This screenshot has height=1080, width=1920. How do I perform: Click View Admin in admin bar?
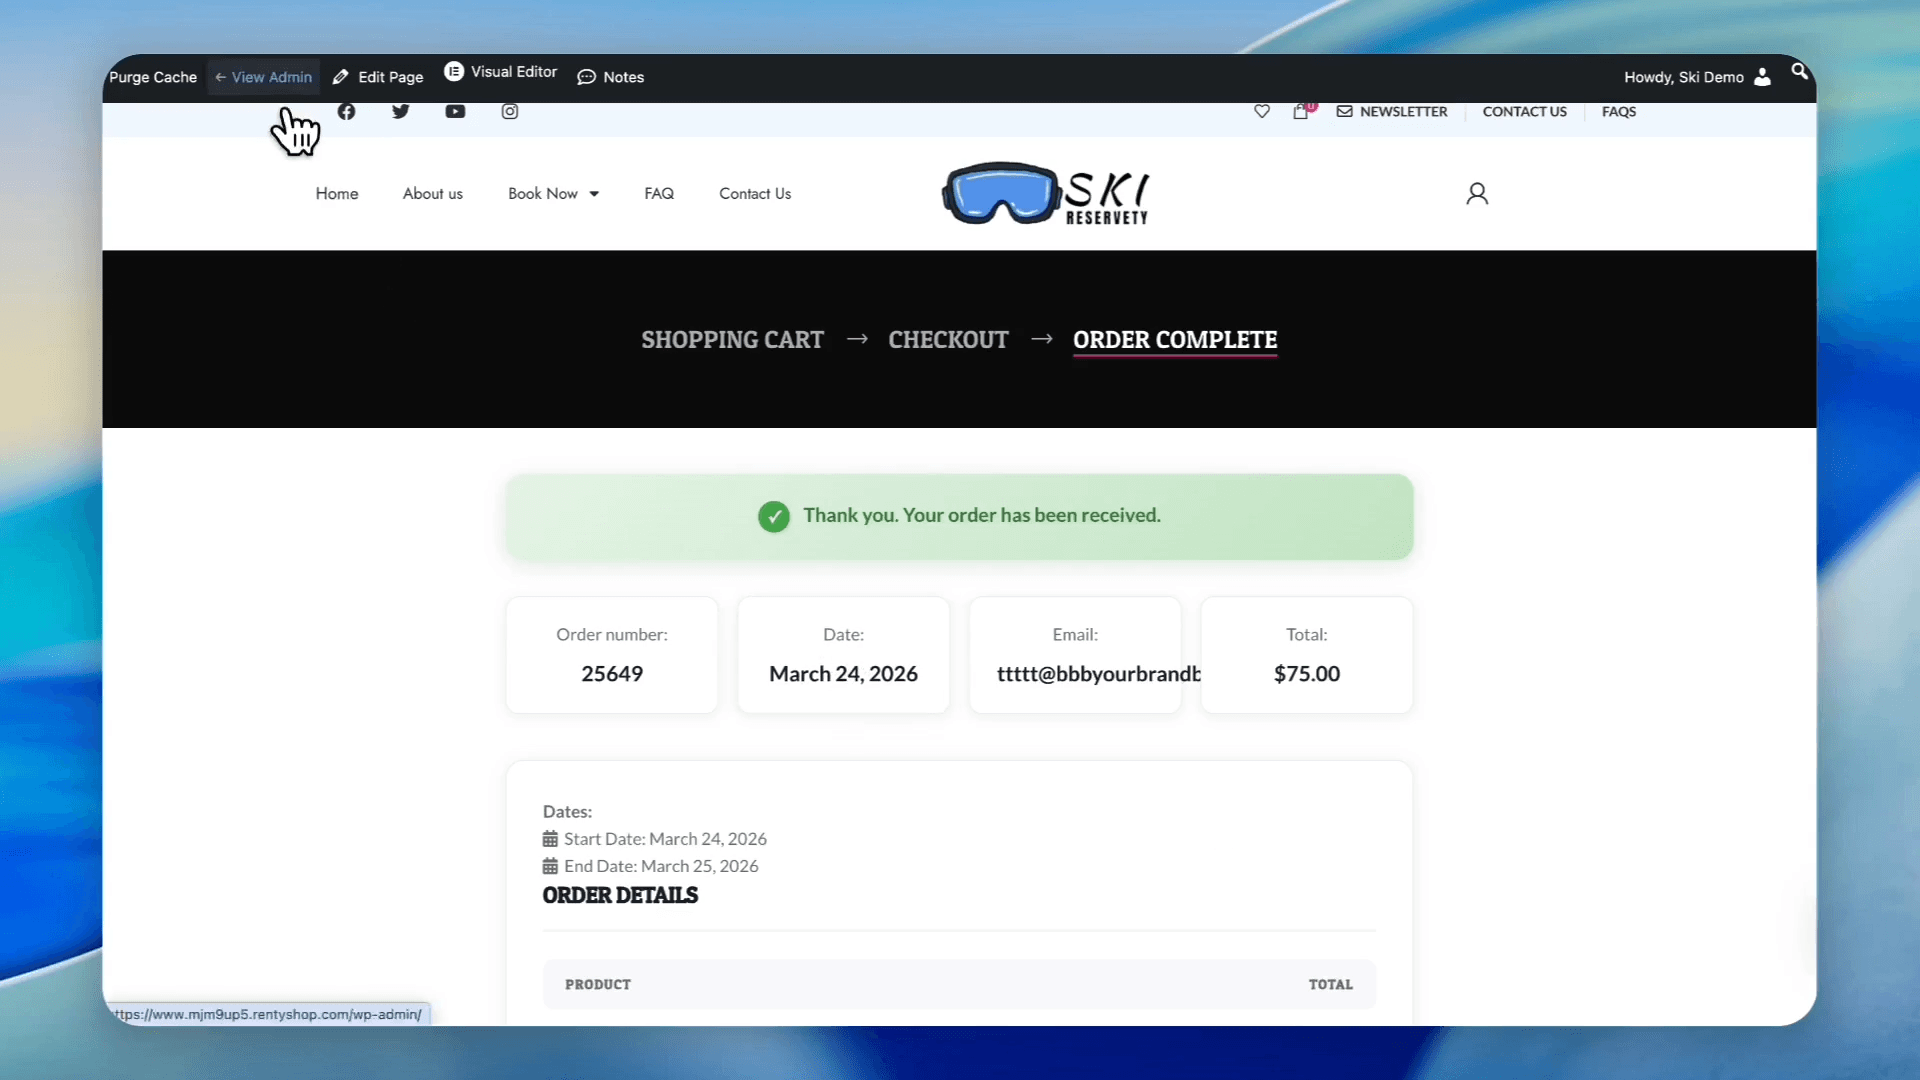pos(264,77)
